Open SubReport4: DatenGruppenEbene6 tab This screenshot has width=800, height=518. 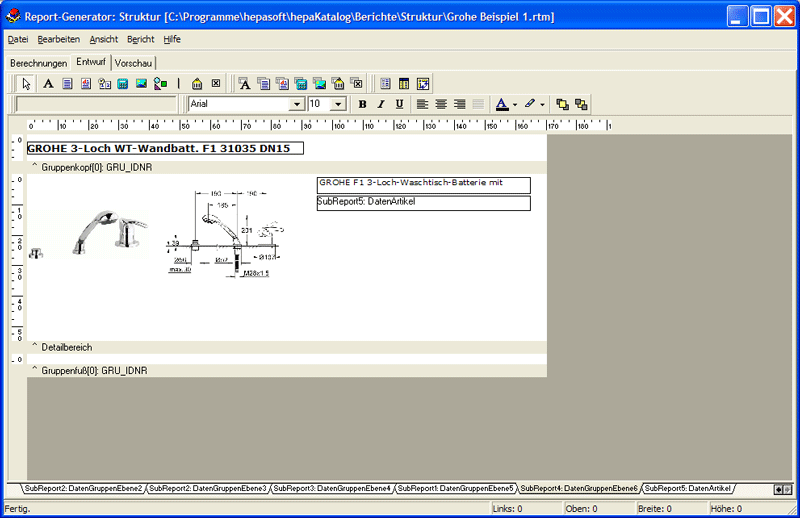point(579,488)
